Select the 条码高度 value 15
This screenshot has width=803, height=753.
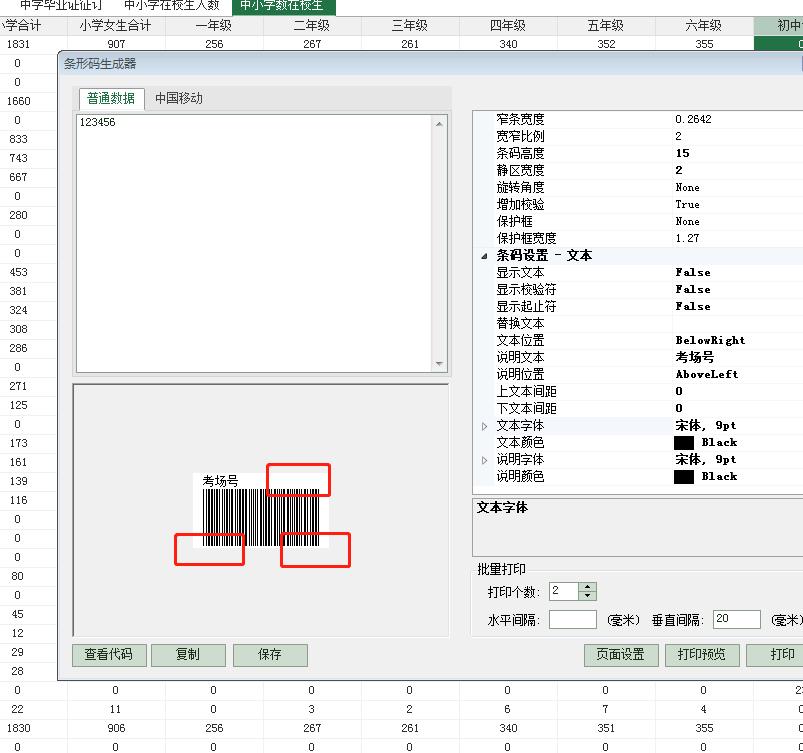[682, 153]
